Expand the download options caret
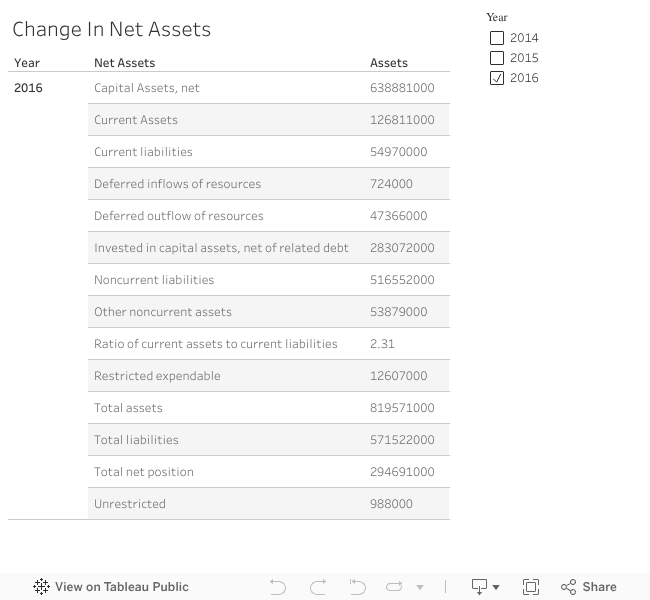This screenshot has height=600, width=650. 497,587
